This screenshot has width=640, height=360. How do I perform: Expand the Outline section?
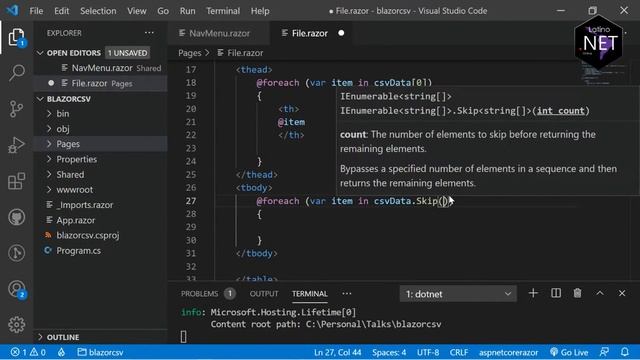tap(40, 337)
